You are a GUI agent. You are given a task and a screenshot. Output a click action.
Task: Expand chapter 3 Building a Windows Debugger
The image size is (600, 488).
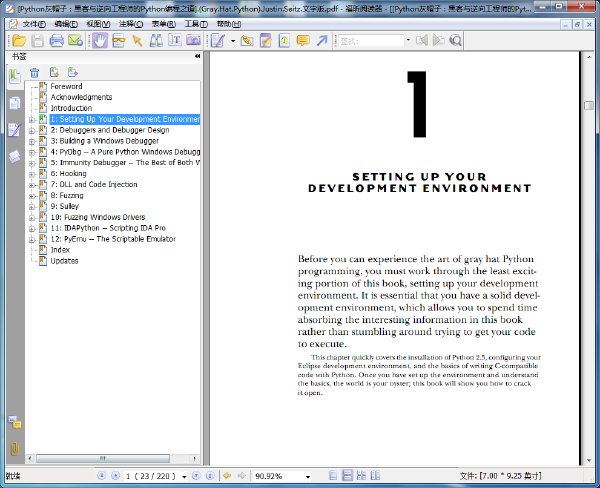(x=32, y=141)
